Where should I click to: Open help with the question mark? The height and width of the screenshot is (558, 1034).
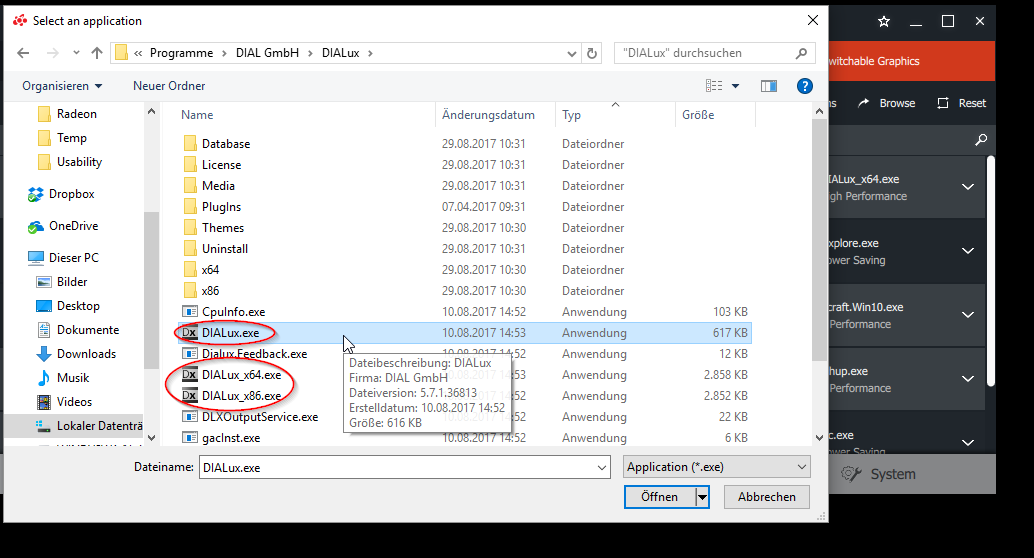coord(805,86)
